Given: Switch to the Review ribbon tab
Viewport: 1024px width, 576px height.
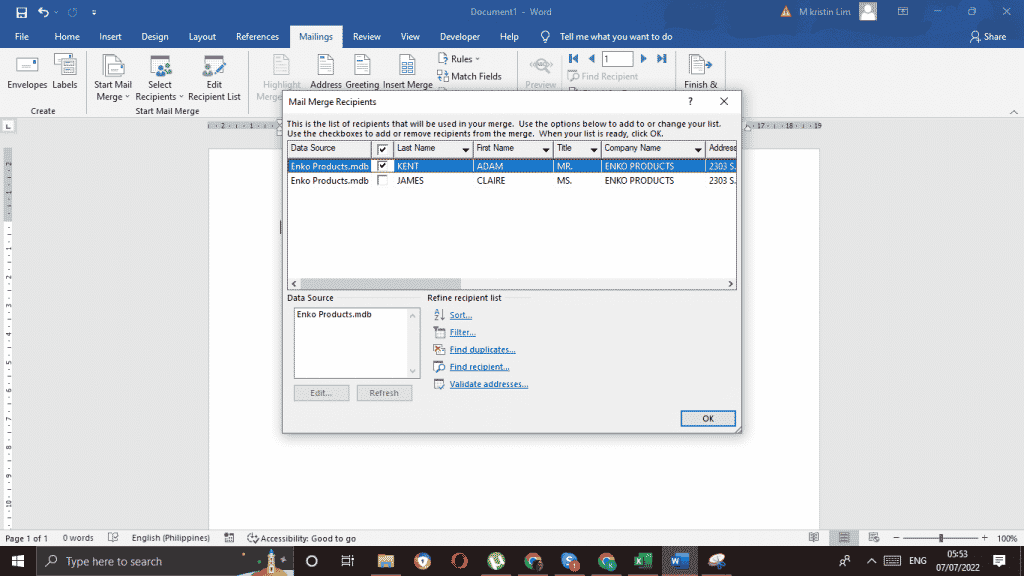Looking at the screenshot, I should coord(366,36).
